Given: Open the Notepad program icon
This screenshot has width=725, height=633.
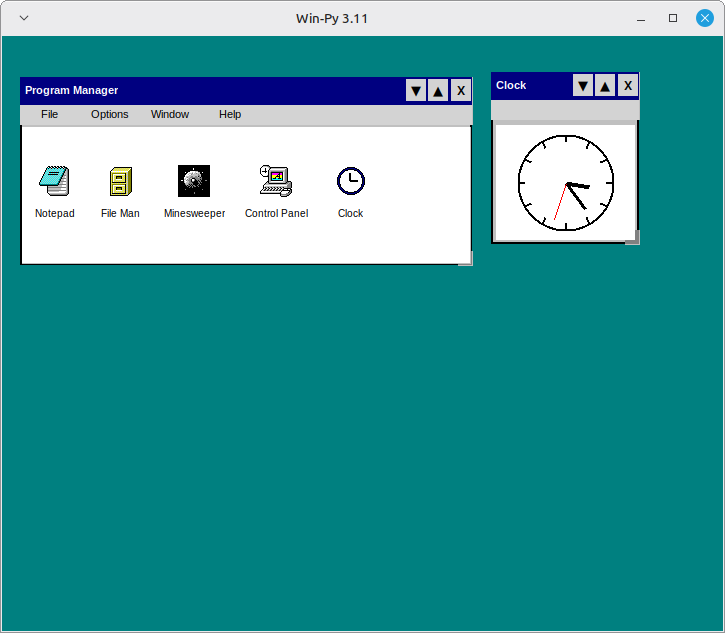Looking at the screenshot, I should pos(54,181).
